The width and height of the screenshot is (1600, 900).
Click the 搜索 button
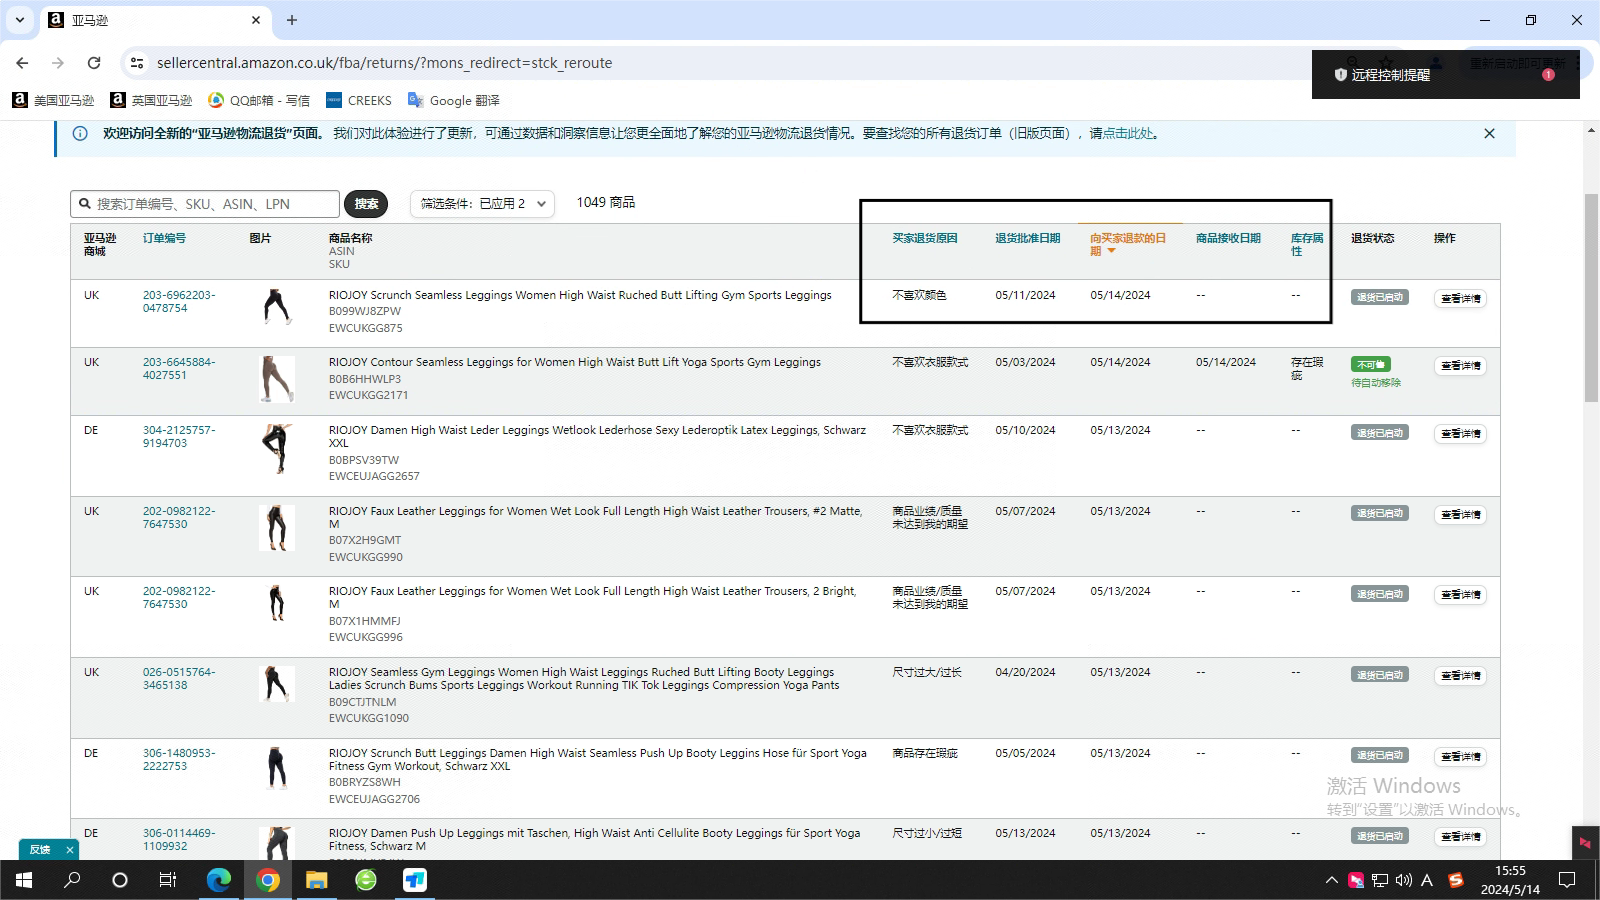366,204
